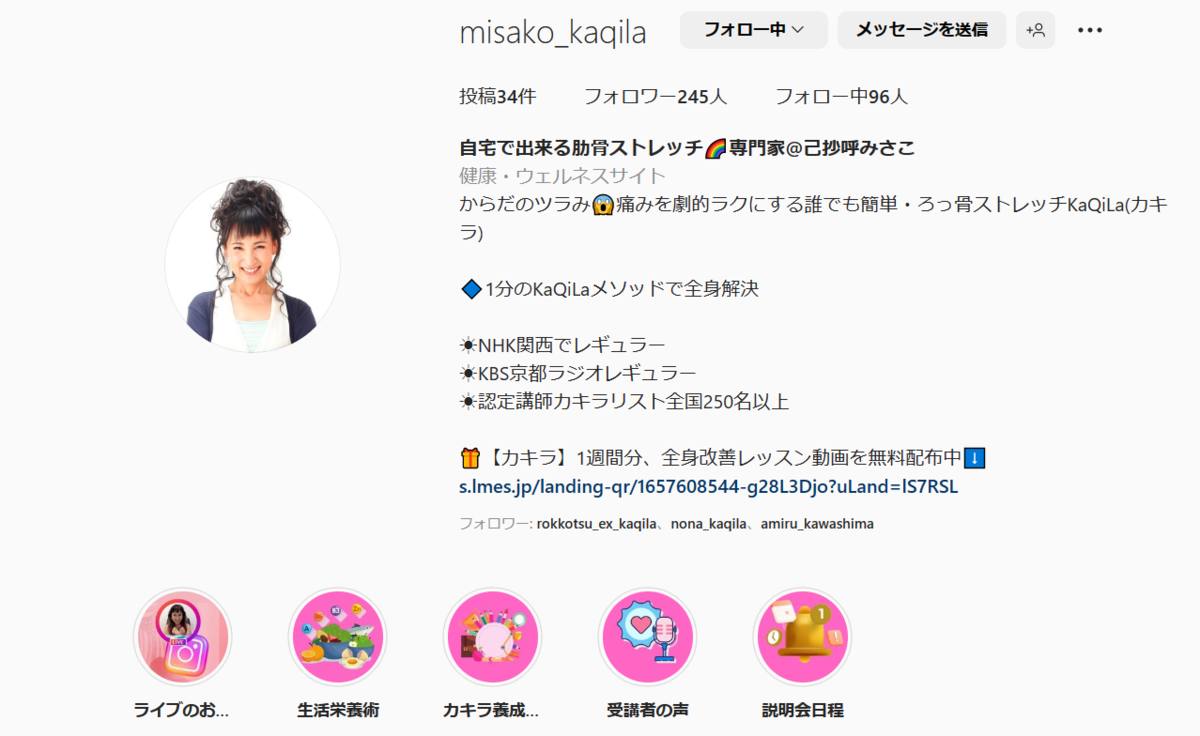Click the 投稿34件 posts count

tap(498, 97)
